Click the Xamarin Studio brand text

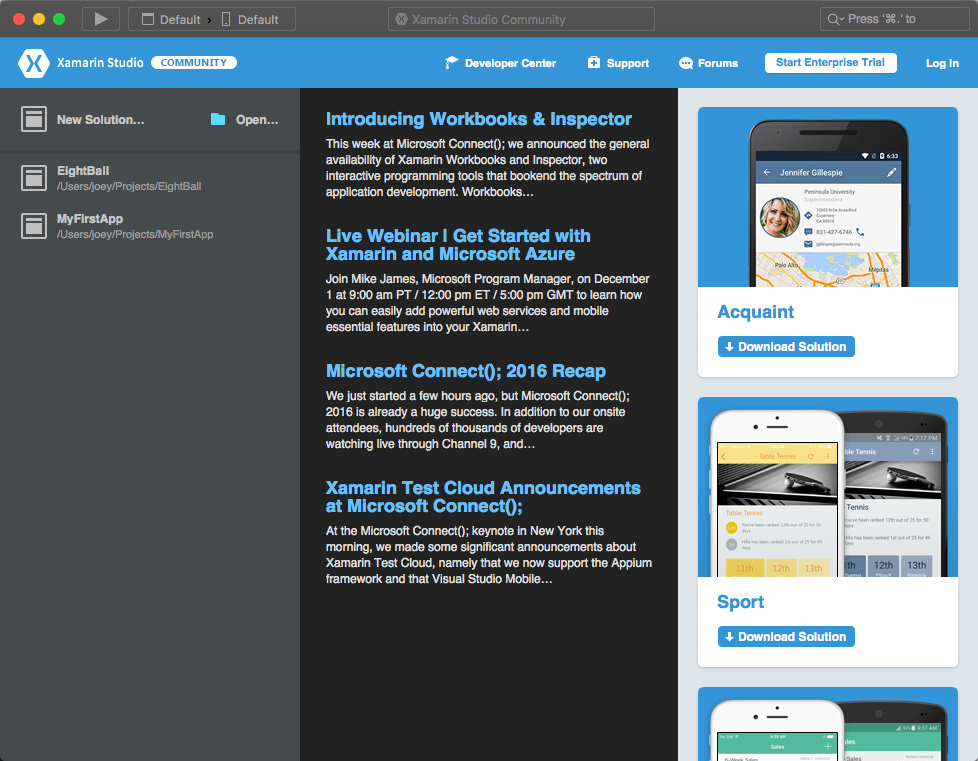click(100, 62)
